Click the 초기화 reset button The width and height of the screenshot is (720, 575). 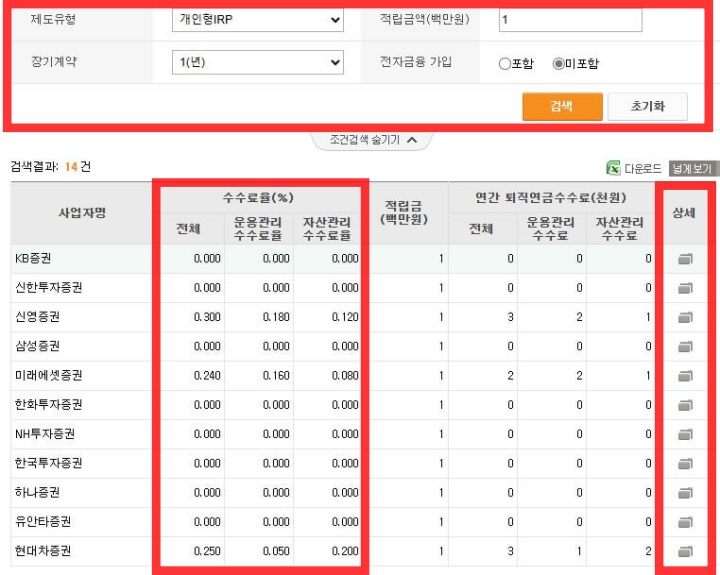[647, 107]
